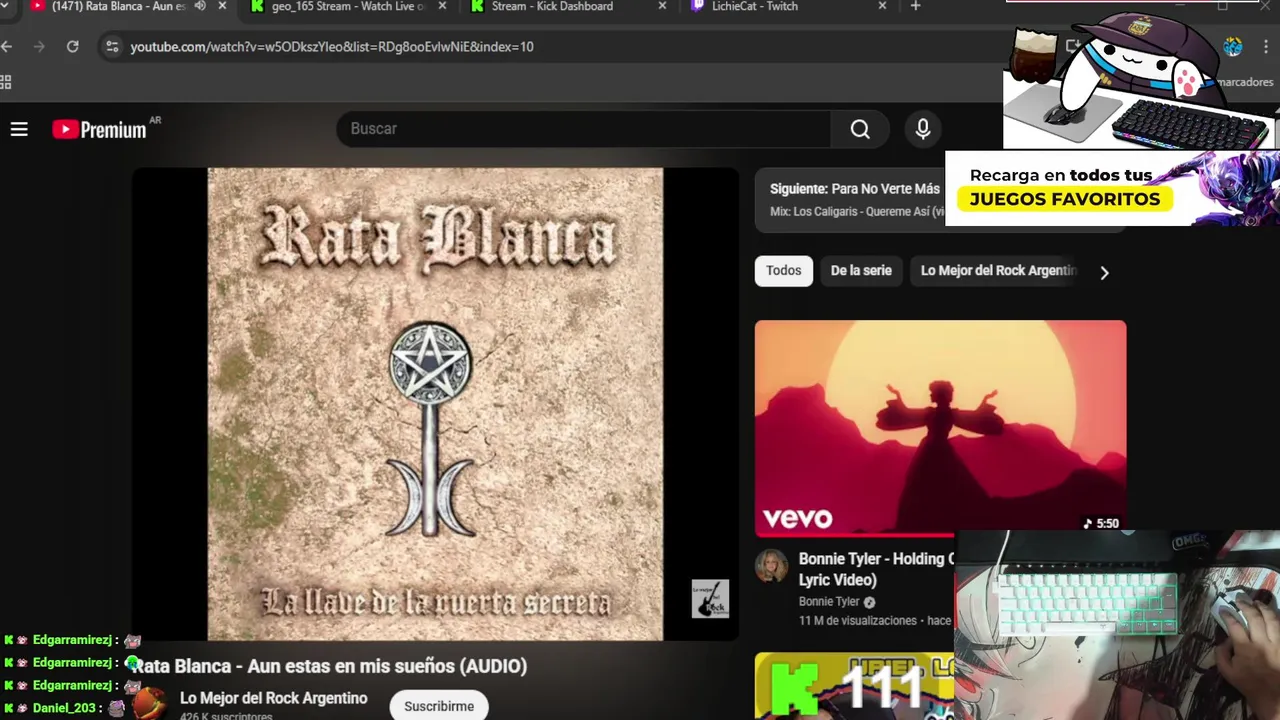
Task: Open Lo Mejor del Rock Argentino channel
Action: point(274,698)
